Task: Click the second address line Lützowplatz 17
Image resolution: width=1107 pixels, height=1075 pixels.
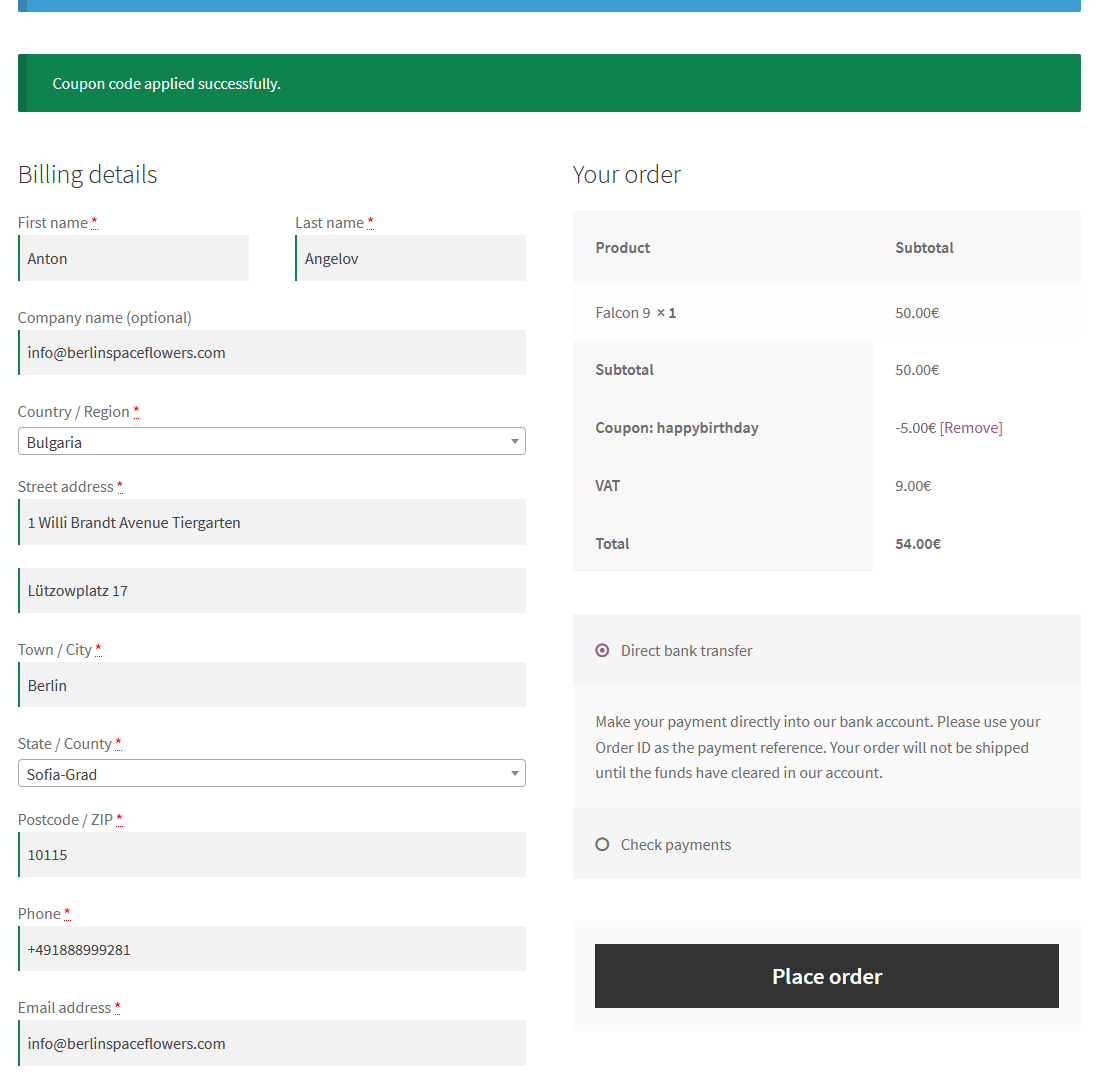Action: (x=271, y=590)
